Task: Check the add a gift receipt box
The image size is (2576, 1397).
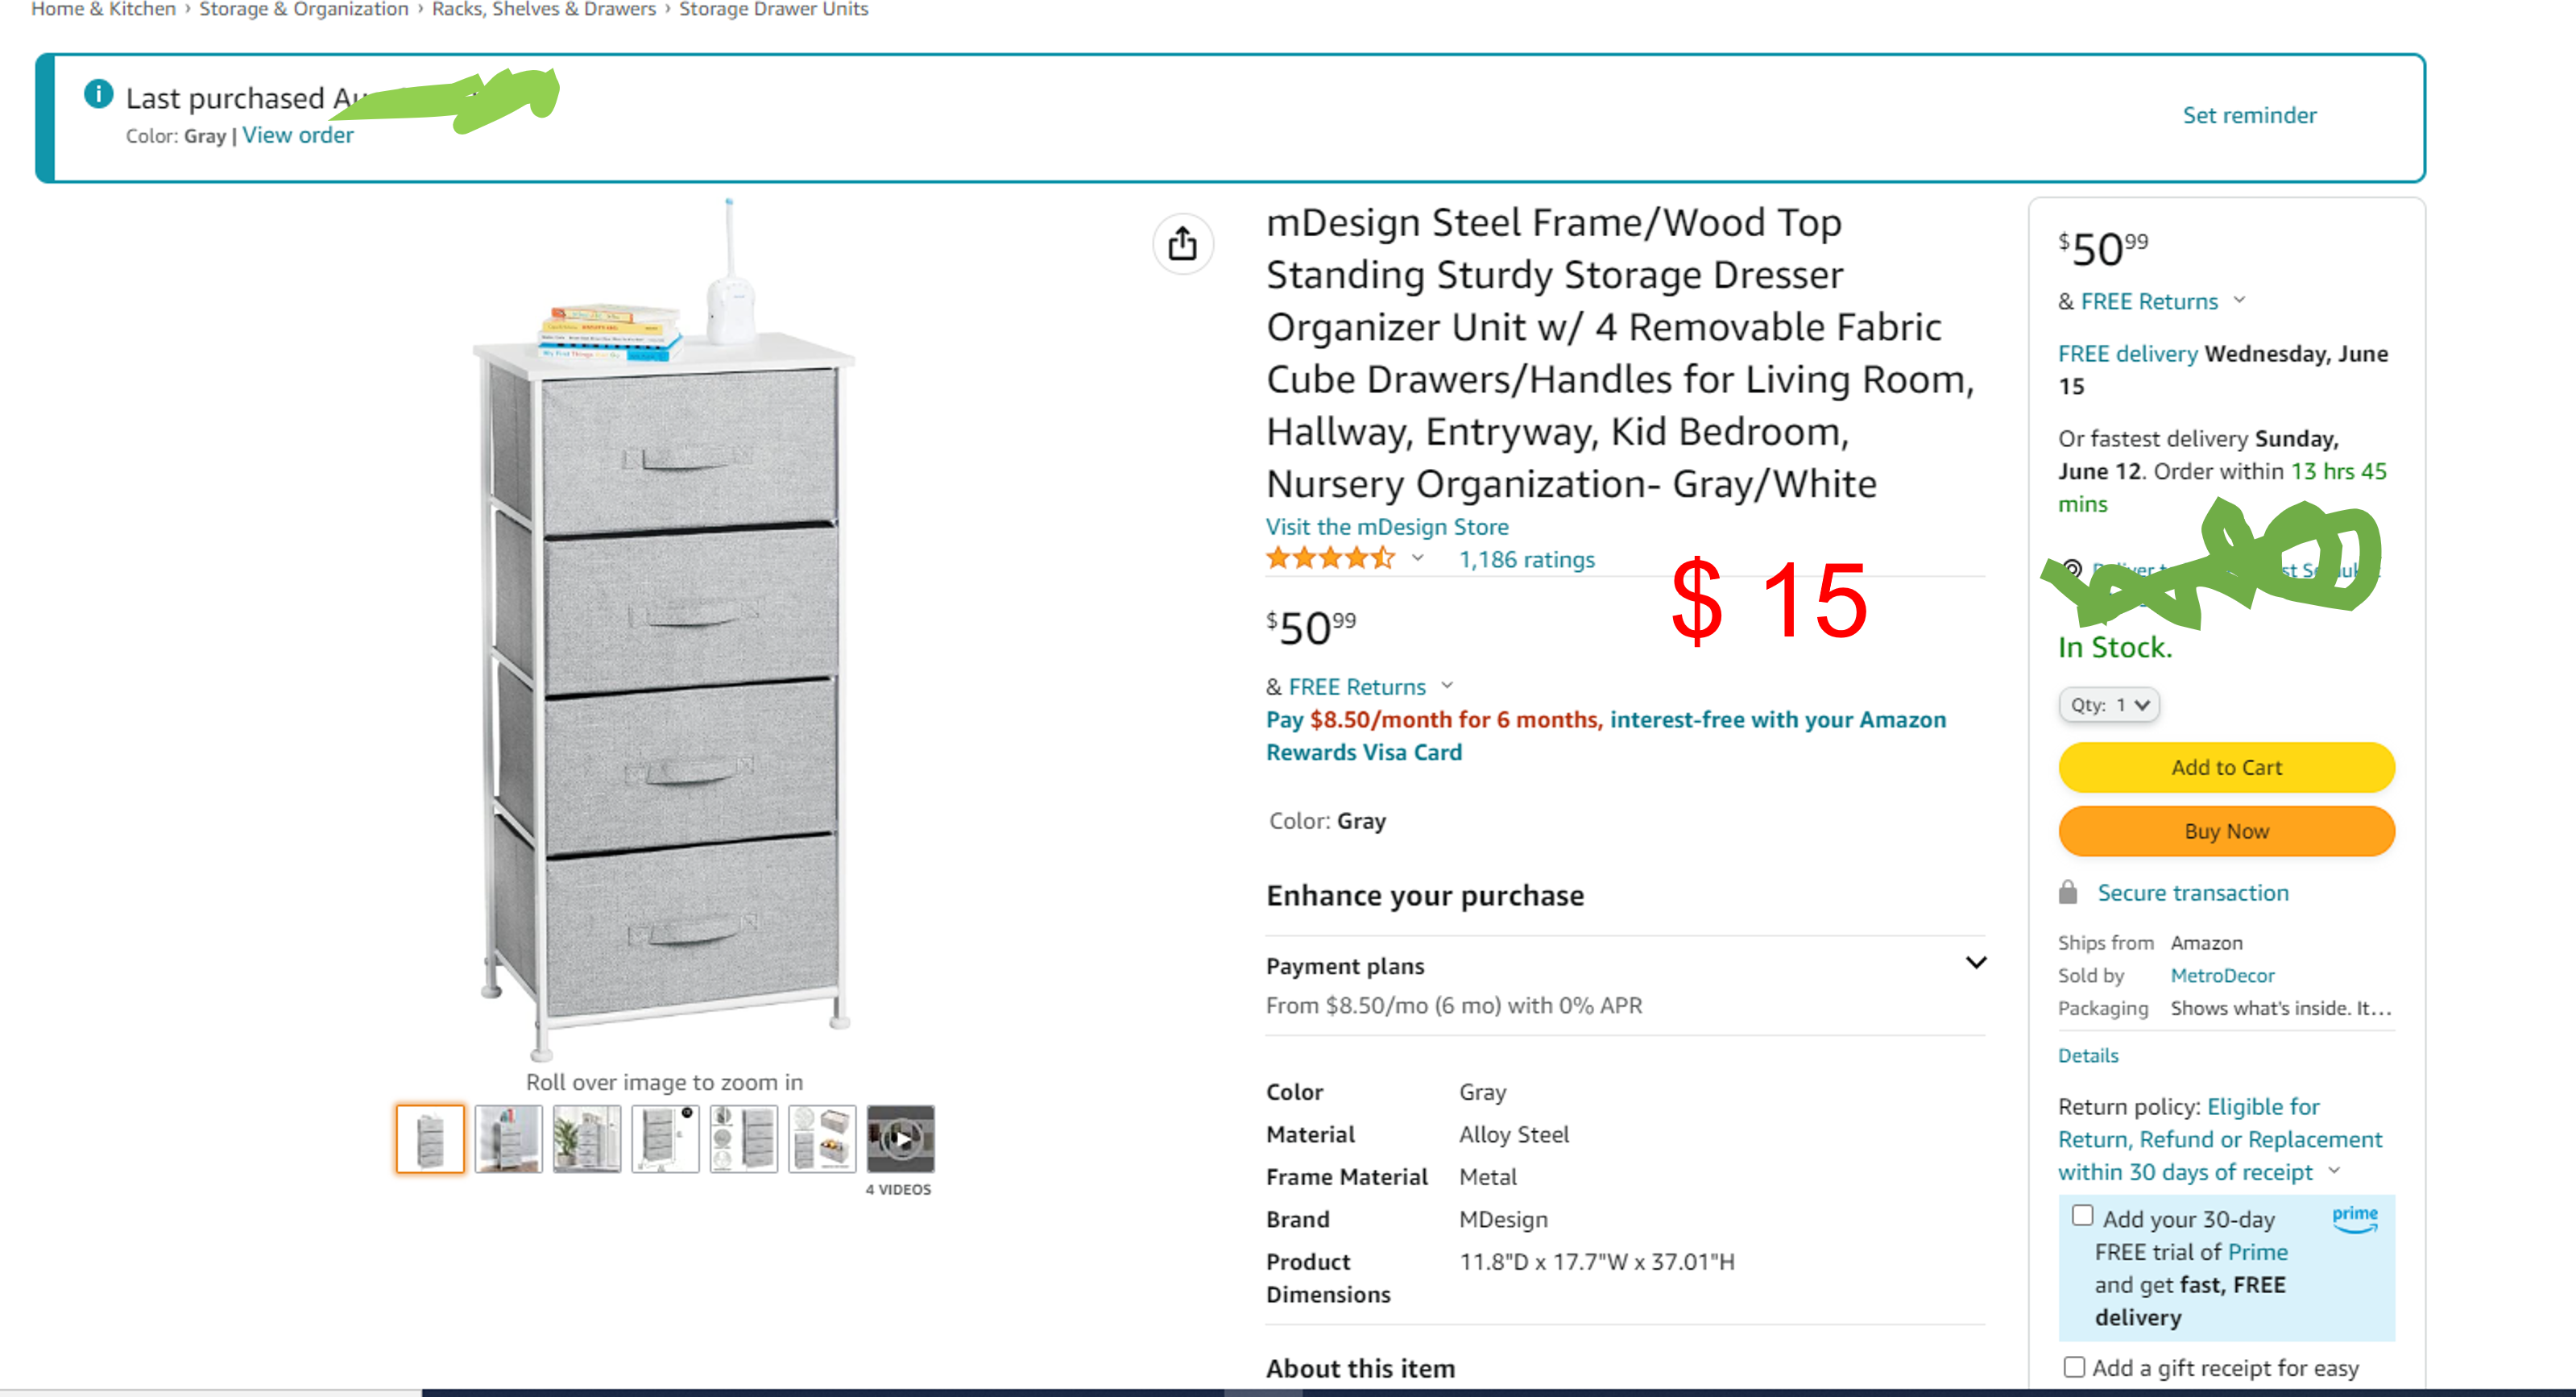Action: 2074,1367
